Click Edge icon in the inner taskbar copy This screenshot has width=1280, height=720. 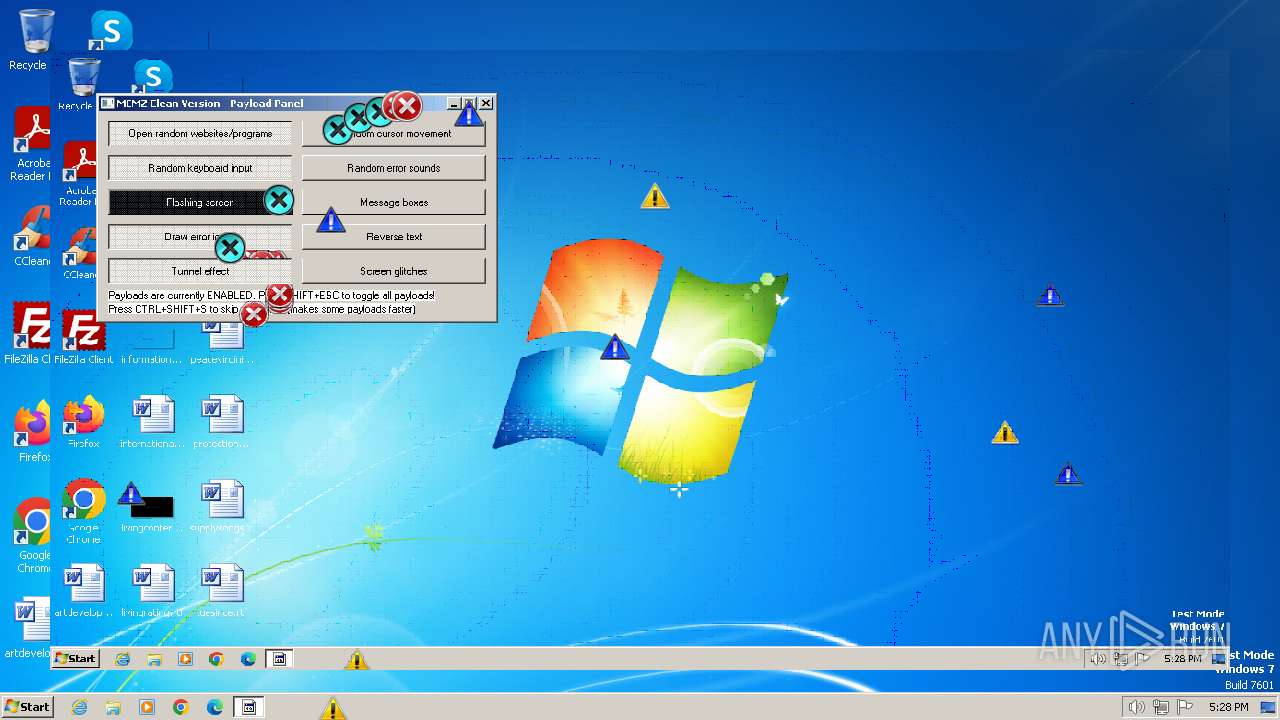[x=248, y=659]
